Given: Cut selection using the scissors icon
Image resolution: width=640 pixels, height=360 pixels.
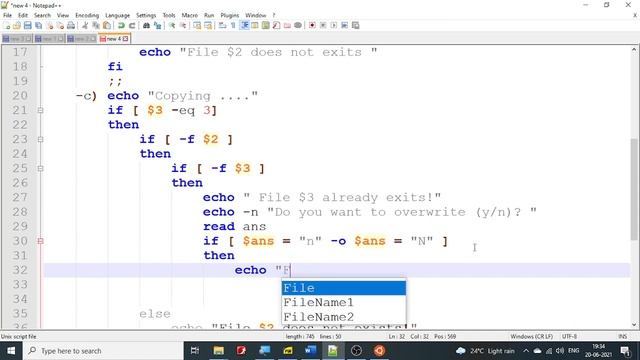Looking at the screenshot, I should 85,25.
